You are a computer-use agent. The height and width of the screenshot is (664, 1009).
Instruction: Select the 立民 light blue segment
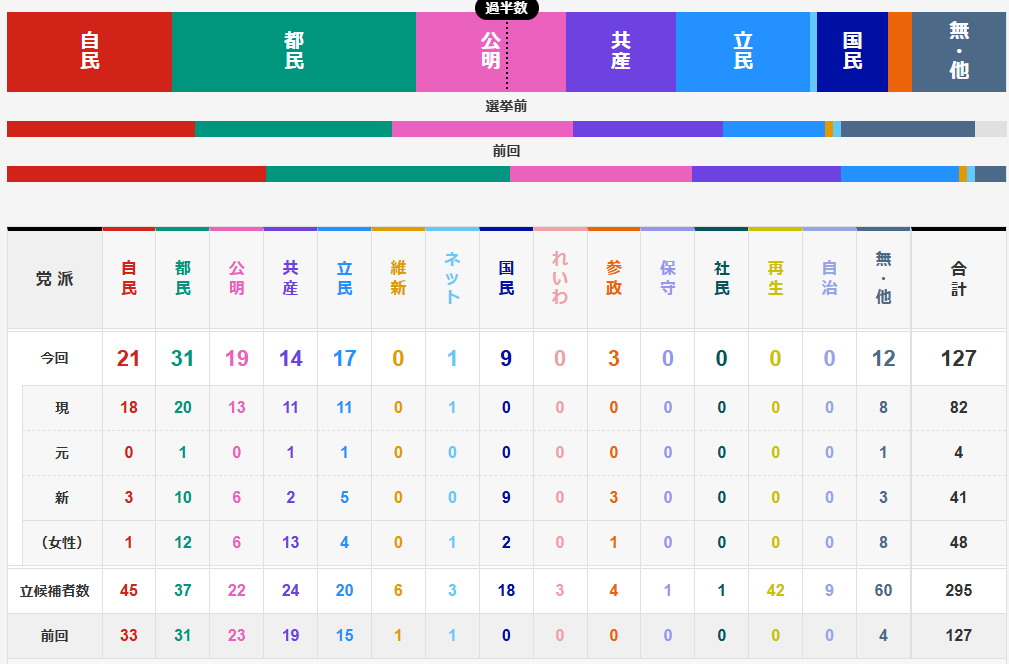click(x=744, y=52)
